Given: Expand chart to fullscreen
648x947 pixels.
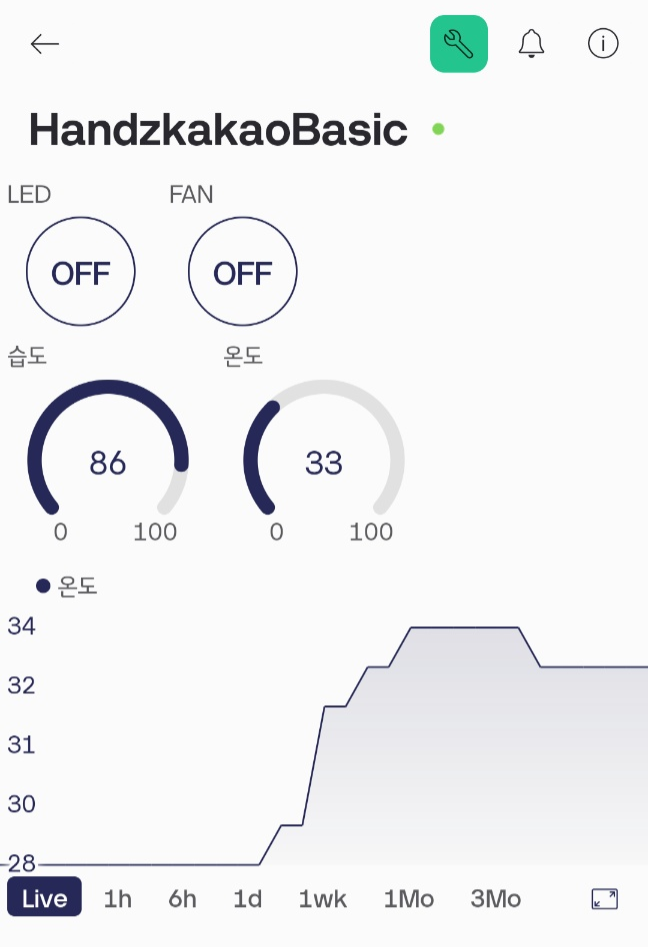Looking at the screenshot, I should point(604,898).
